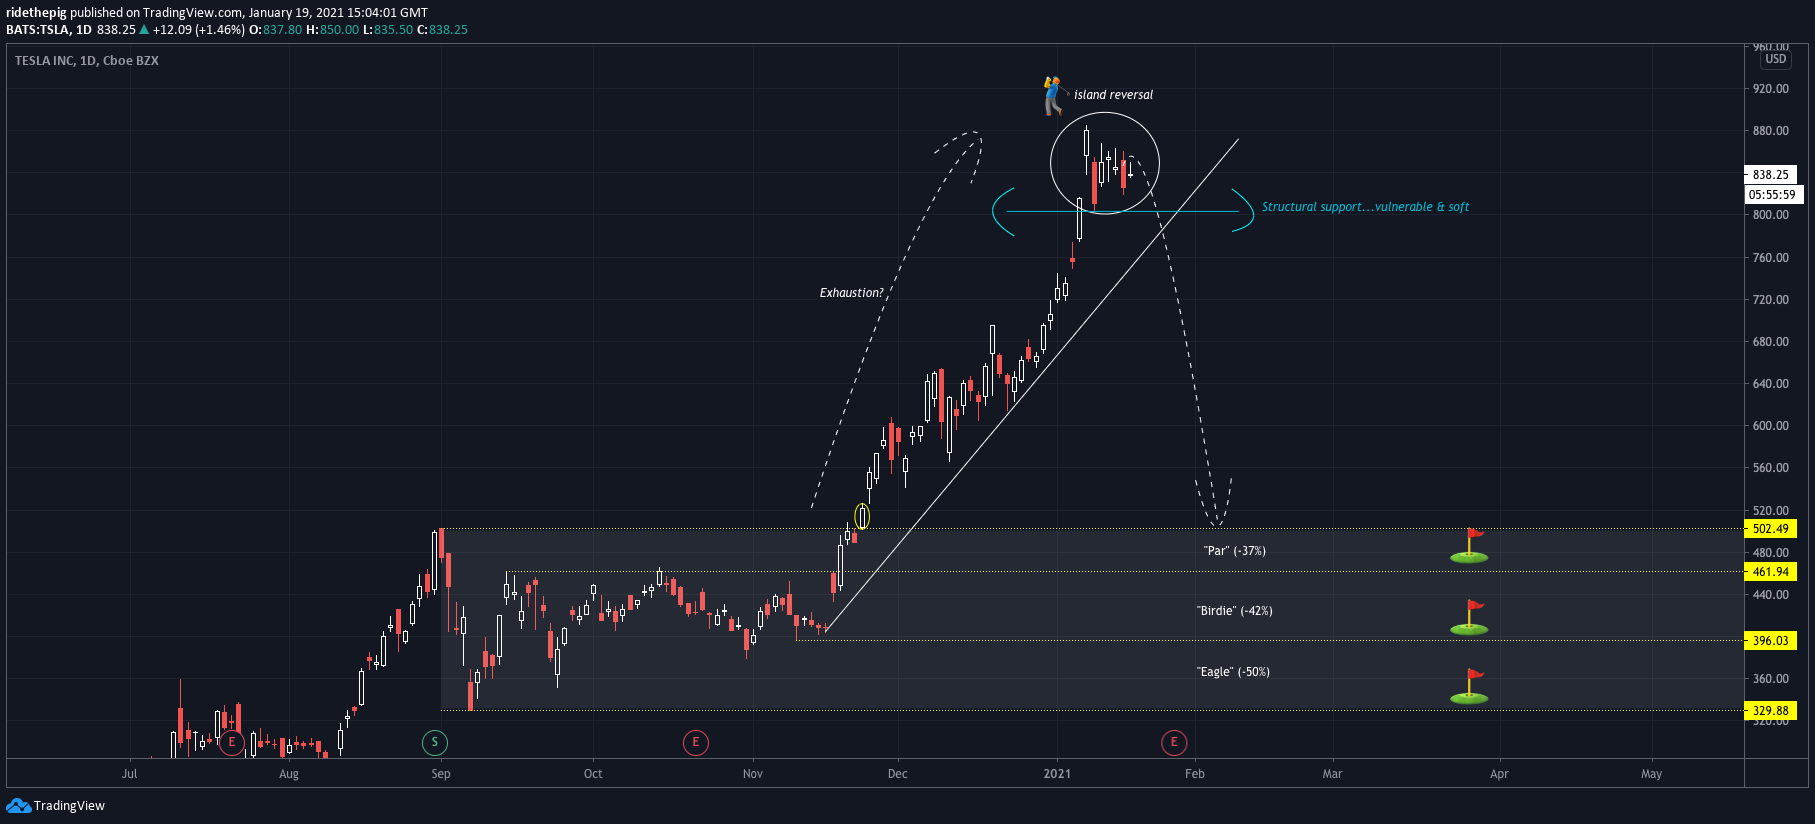Click the golf flag icon beside Eagle
1815x824 pixels.
[x=1469, y=687]
